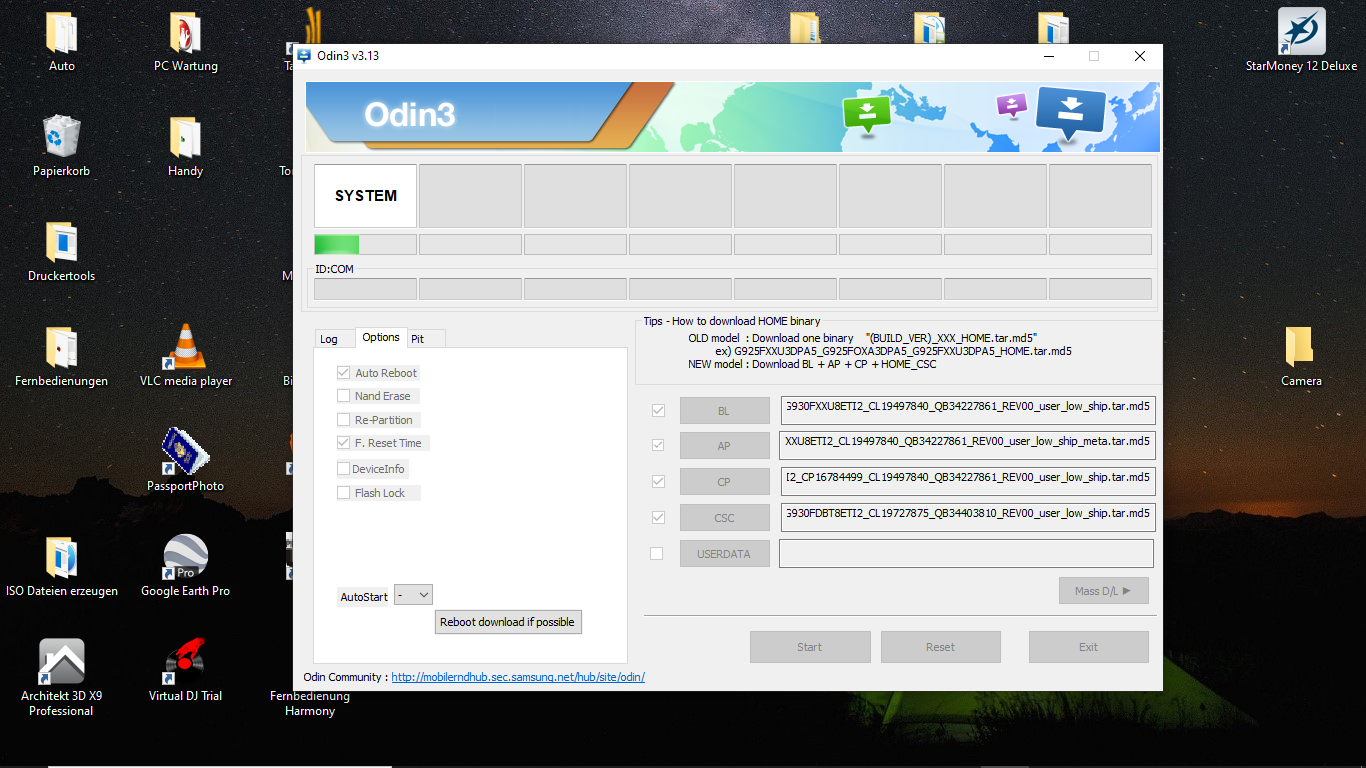Viewport: 1366px width, 768px height.
Task: Click the CP file path field
Action: point(967,481)
